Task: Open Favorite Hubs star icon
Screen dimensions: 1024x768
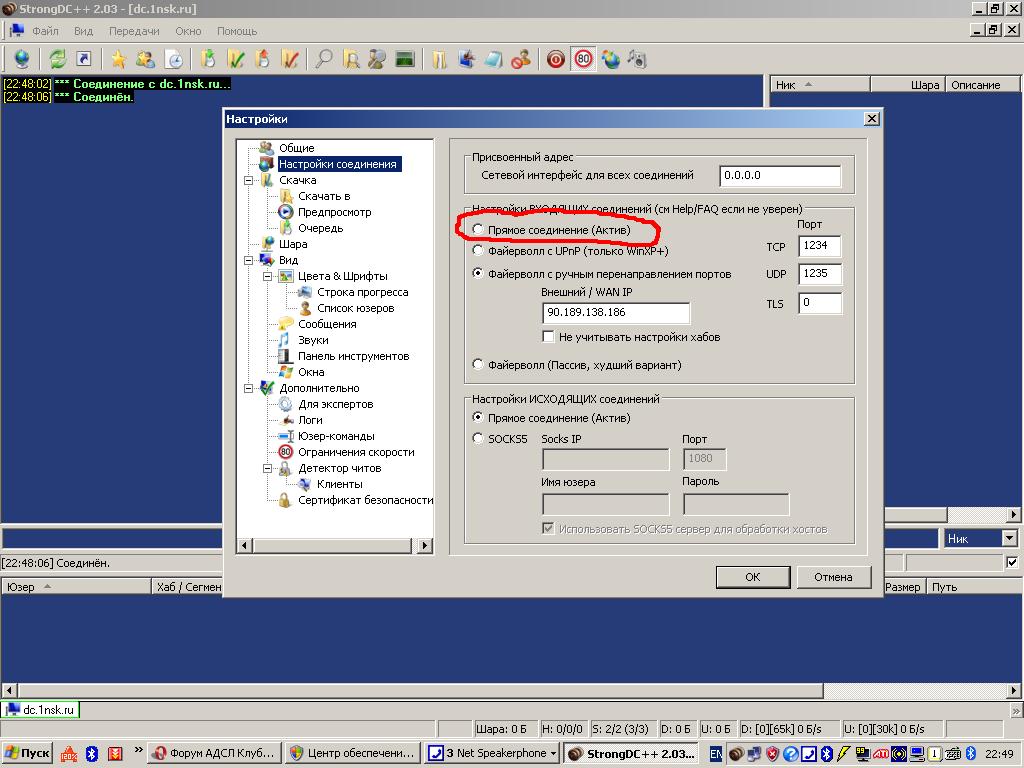Action: click(x=118, y=59)
